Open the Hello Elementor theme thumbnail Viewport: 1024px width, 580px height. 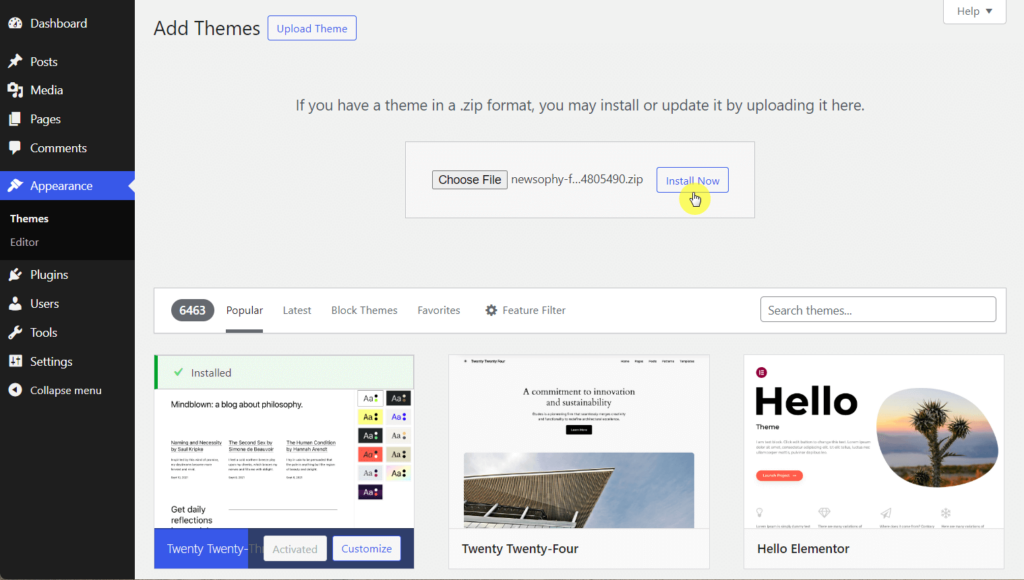tap(874, 442)
